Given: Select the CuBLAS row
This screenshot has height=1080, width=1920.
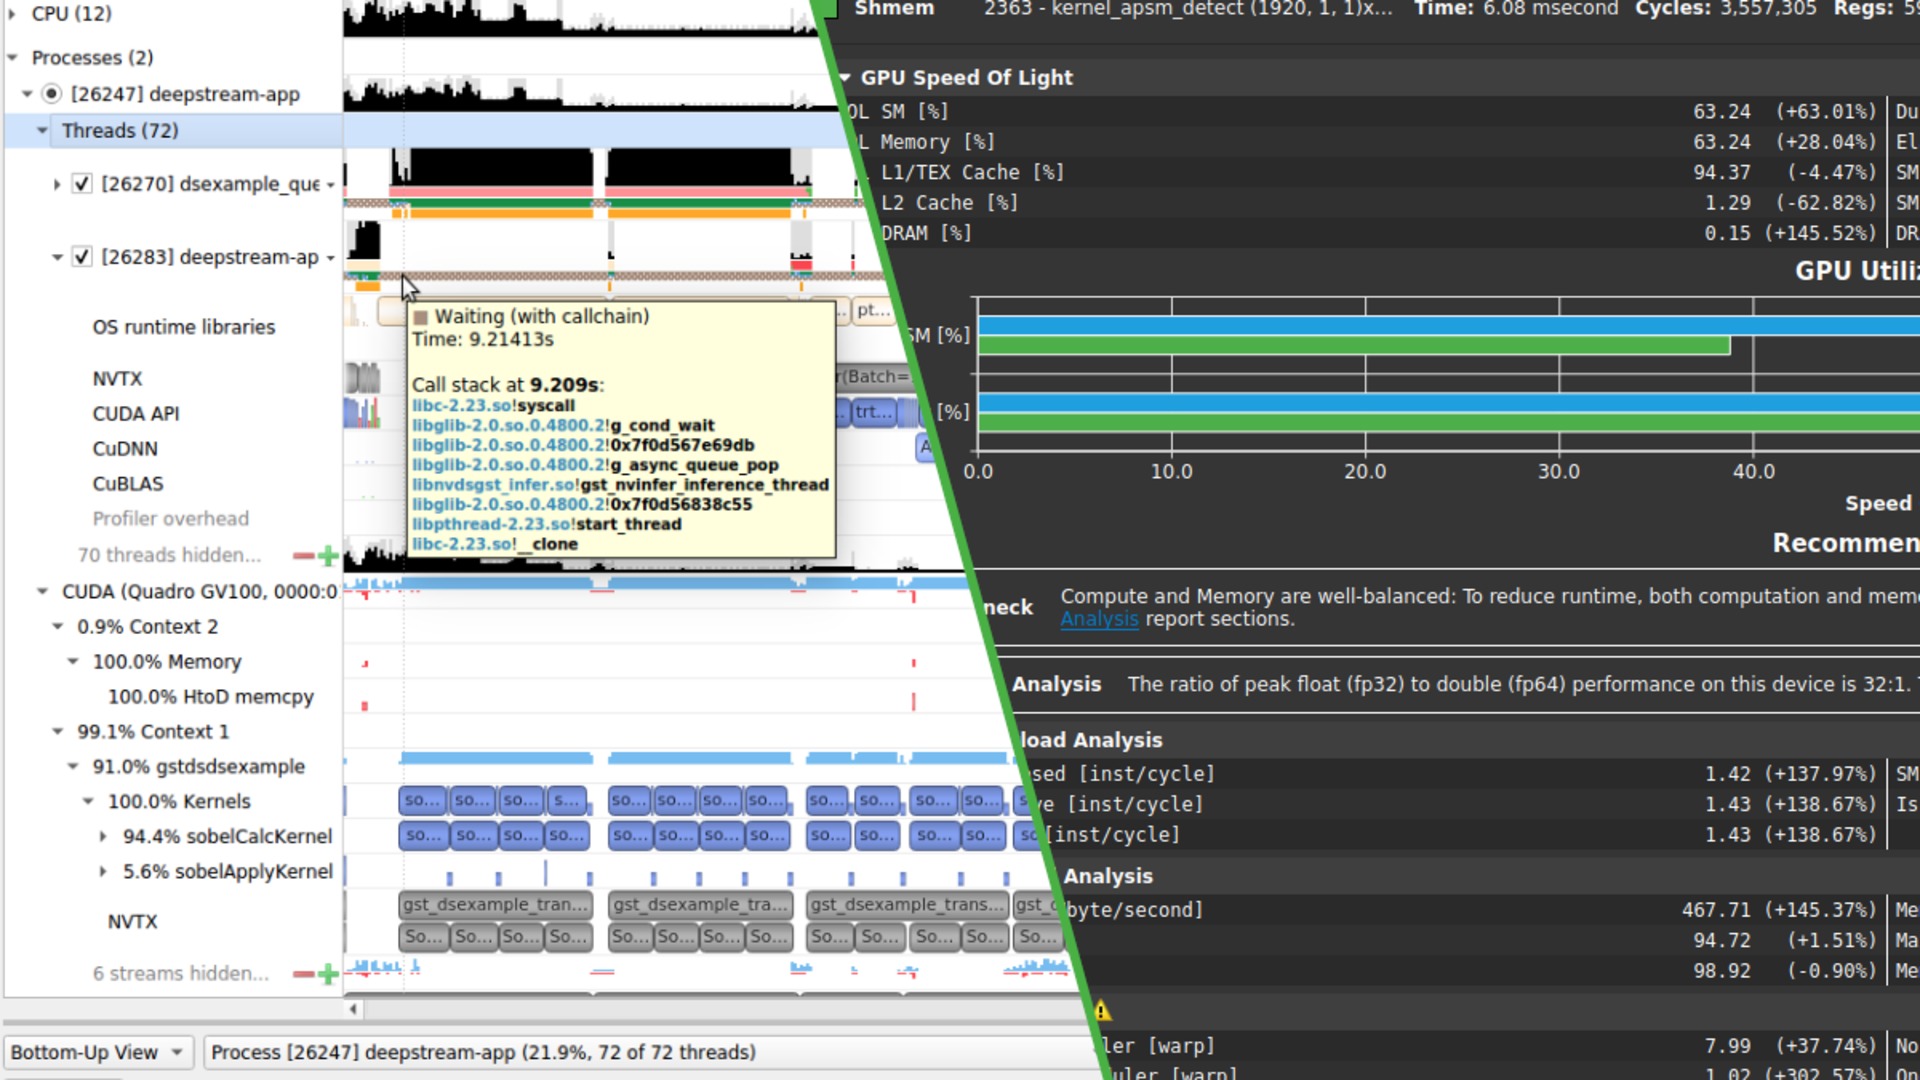Looking at the screenshot, I should click(128, 484).
